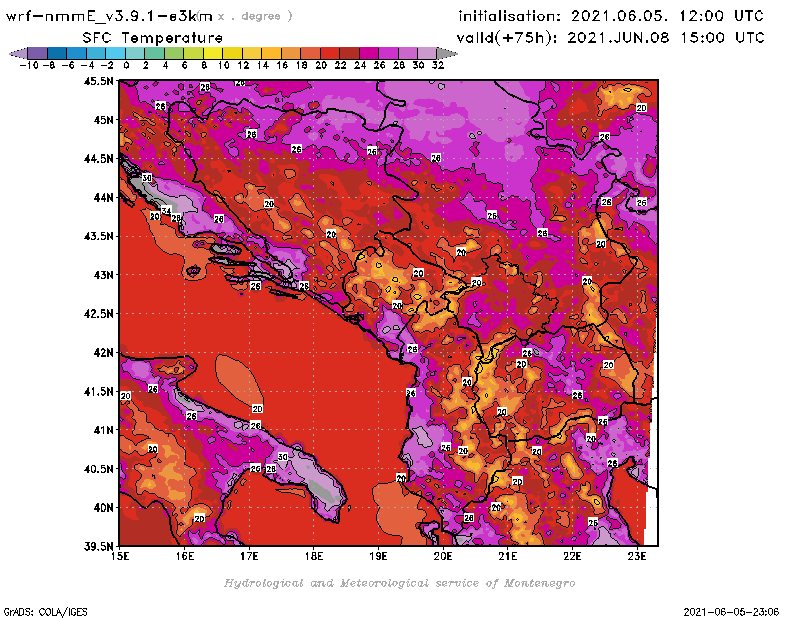
Task: Click the '41.5N' latitude label
Action: [x=98, y=391]
